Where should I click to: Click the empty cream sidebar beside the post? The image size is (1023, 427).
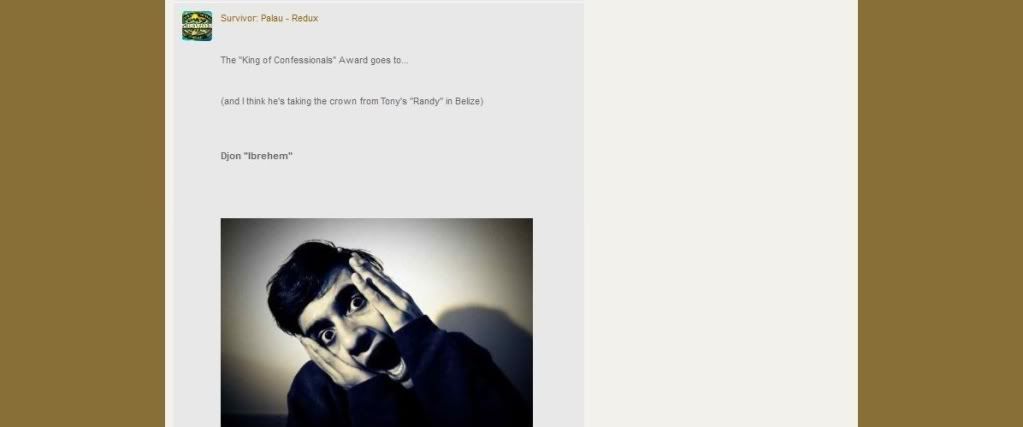point(721,214)
